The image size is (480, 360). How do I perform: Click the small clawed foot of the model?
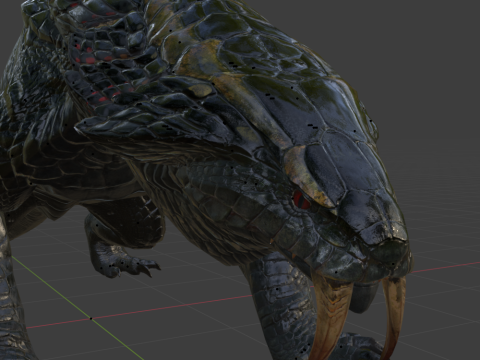click(x=125, y=262)
